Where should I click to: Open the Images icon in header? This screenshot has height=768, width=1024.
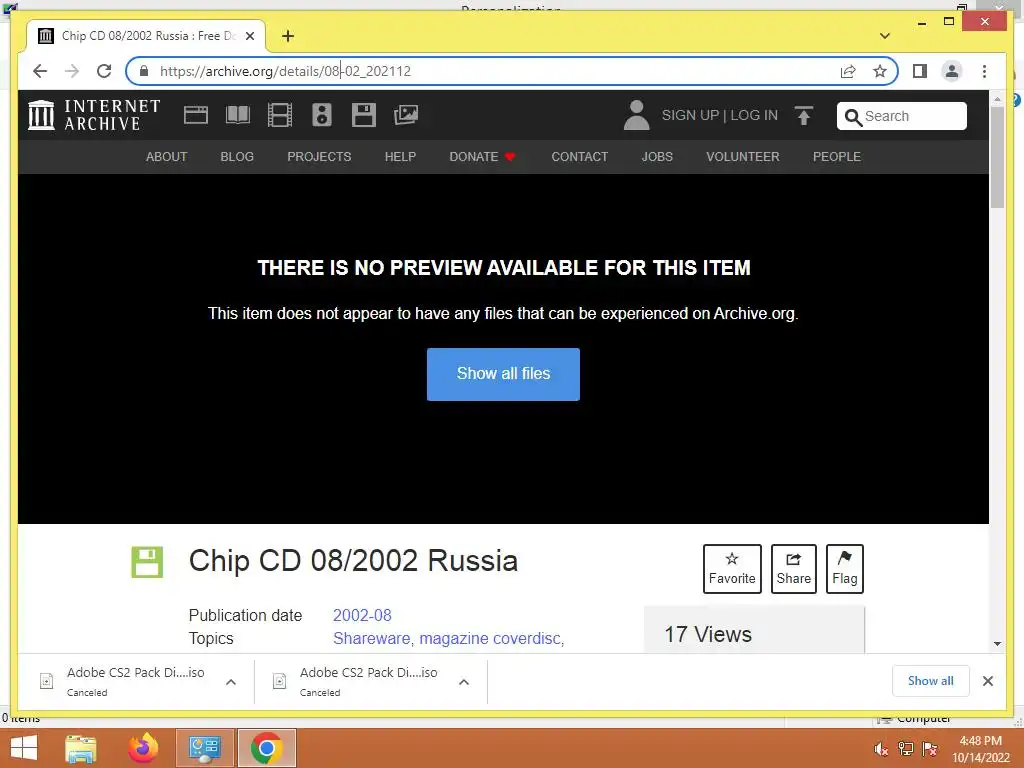(x=406, y=116)
